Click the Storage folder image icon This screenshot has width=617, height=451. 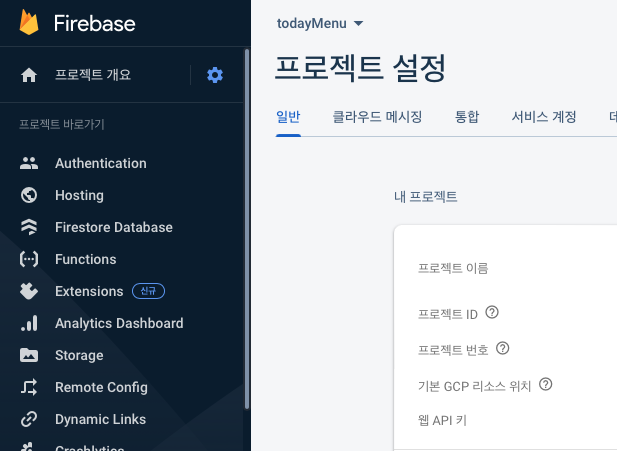point(29,355)
